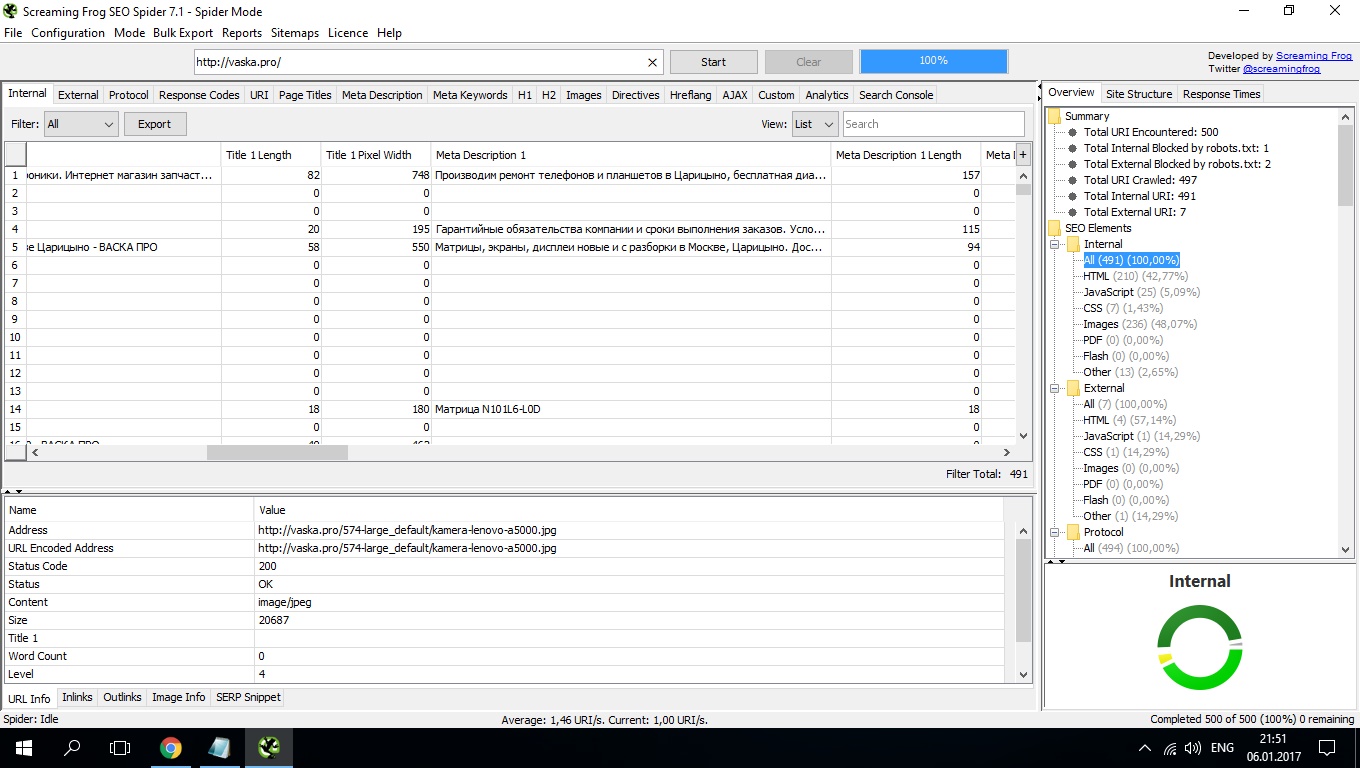1360x768 pixels.
Task: Open the notification center icon
Action: click(1327, 747)
